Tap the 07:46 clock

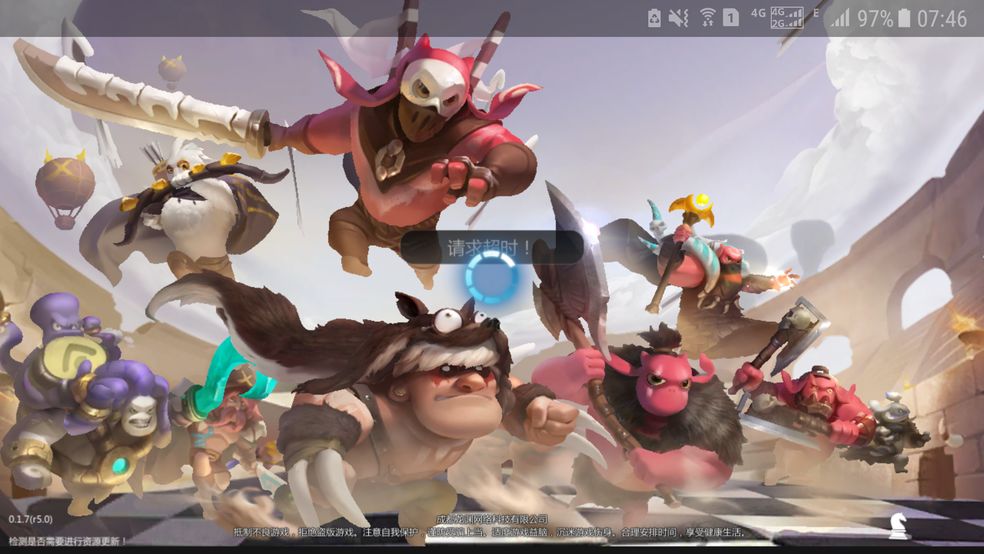(x=941, y=18)
